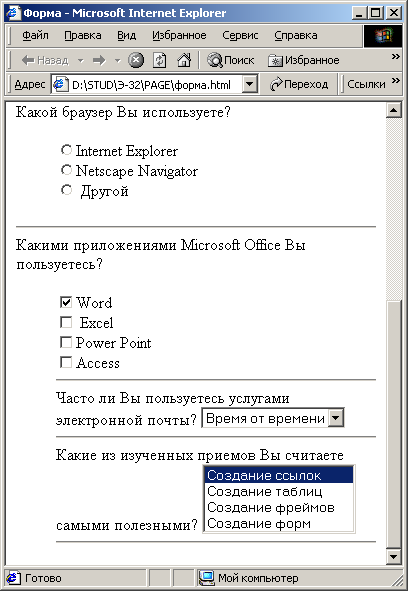Open the Справка menu
The height and width of the screenshot is (591, 408).
pyautogui.click(x=296, y=35)
